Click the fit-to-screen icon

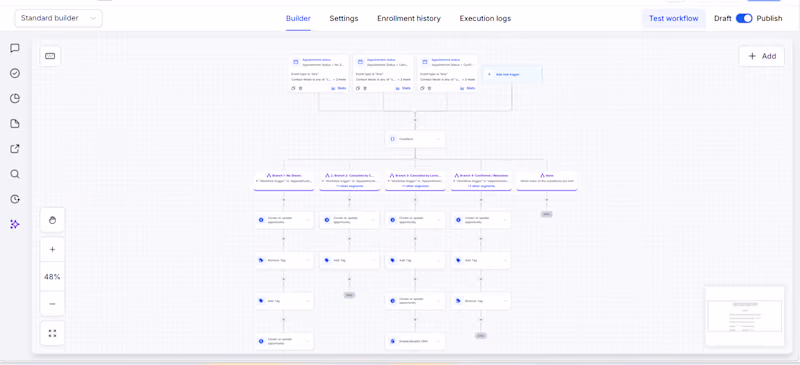pos(52,333)
